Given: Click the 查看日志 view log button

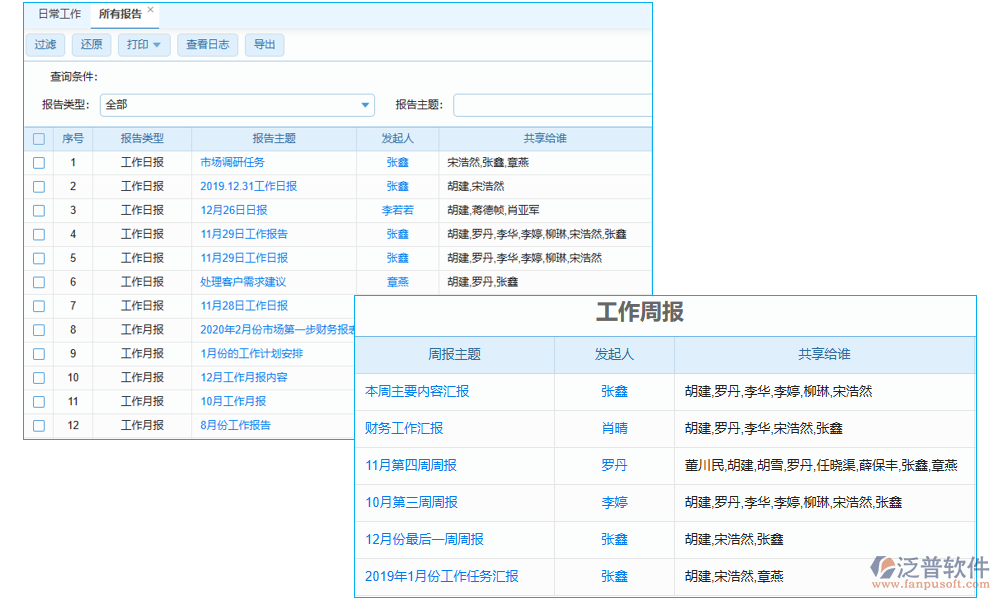Looking at the screenshot, I should (207, 44).
